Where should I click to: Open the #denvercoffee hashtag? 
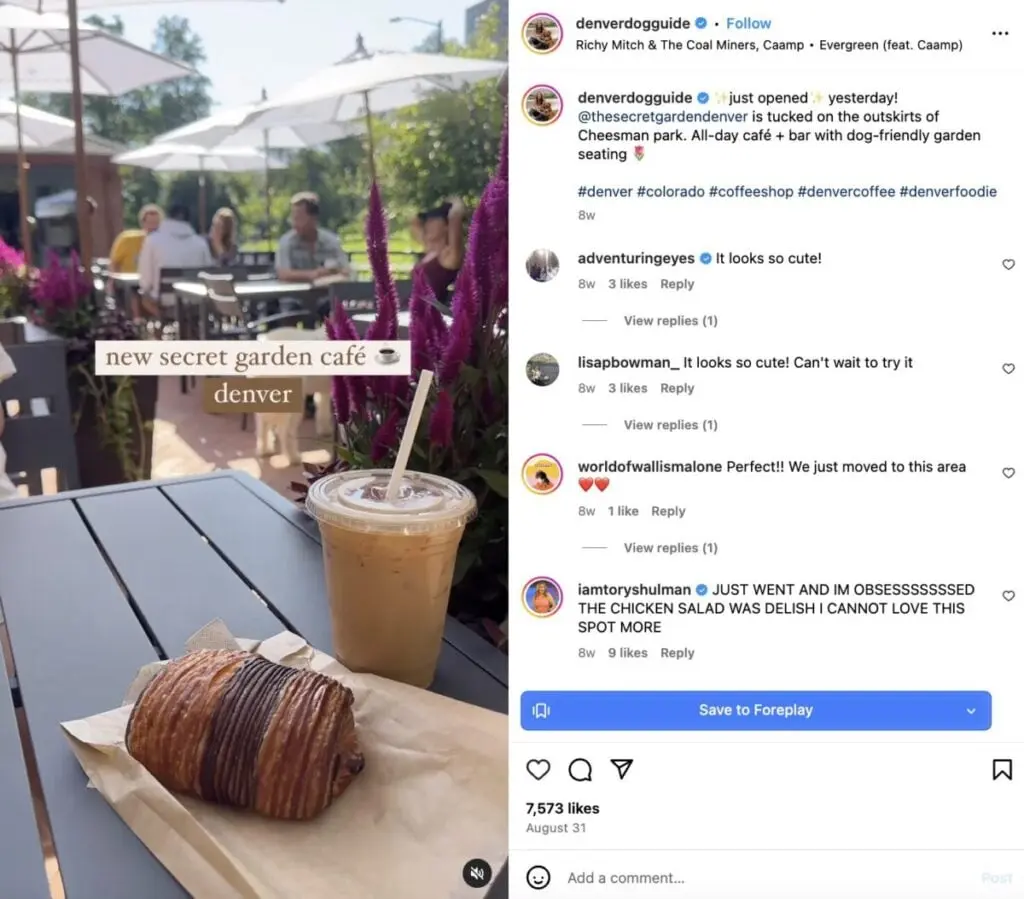coord(846,191)
